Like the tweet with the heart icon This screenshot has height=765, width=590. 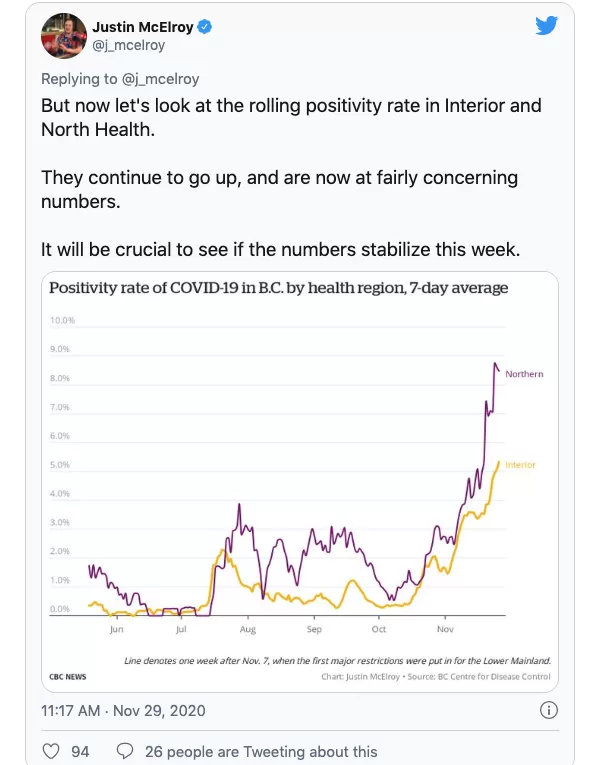(x=51, y=751)
